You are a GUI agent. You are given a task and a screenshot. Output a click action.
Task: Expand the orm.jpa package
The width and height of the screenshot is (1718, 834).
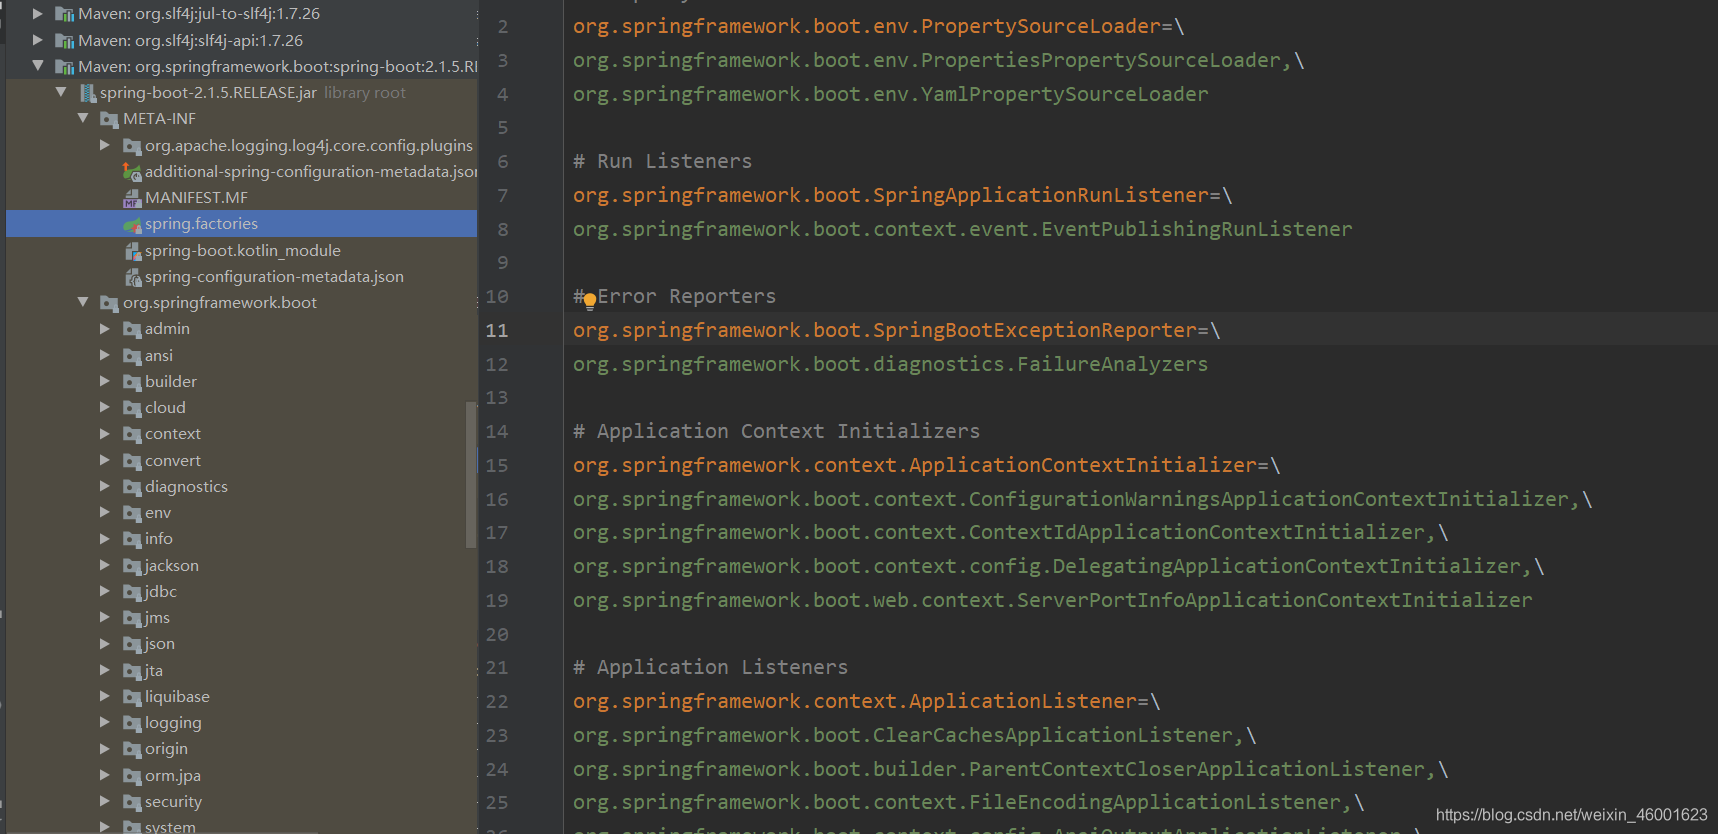click(x=105, y=775)
